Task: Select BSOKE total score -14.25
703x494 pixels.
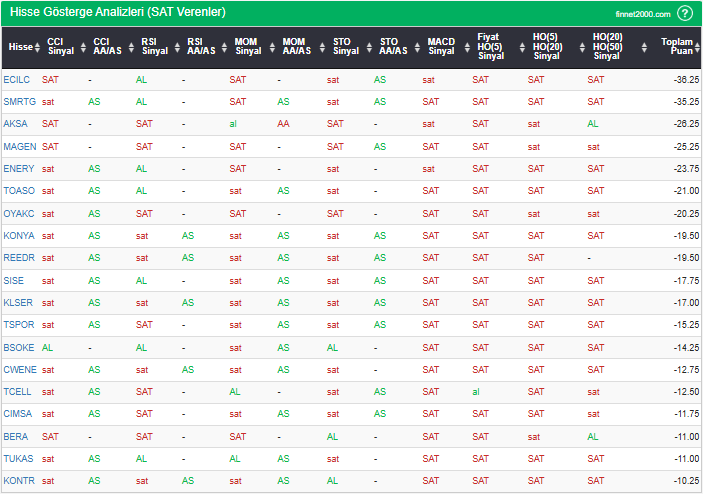Action: pyautogui.click(x=686, y=347)
